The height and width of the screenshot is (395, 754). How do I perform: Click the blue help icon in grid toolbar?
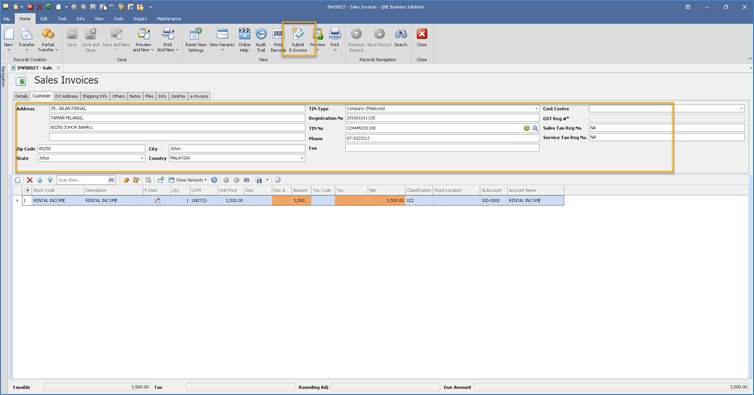(214, 180)
